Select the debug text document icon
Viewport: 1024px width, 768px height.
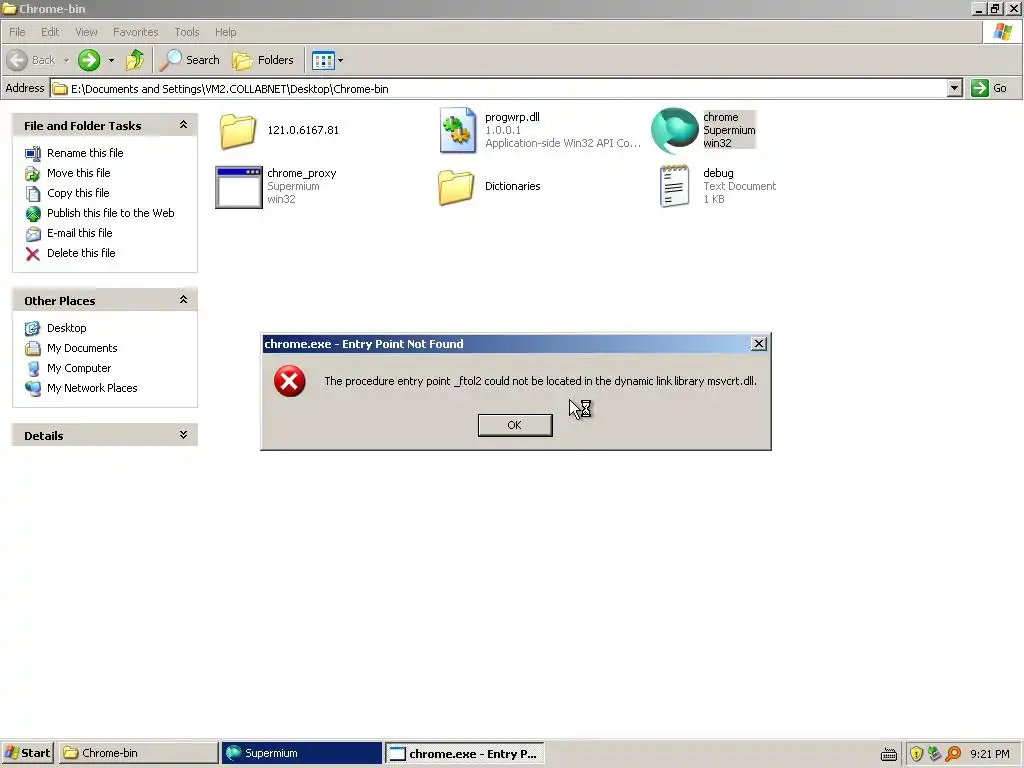675,187
